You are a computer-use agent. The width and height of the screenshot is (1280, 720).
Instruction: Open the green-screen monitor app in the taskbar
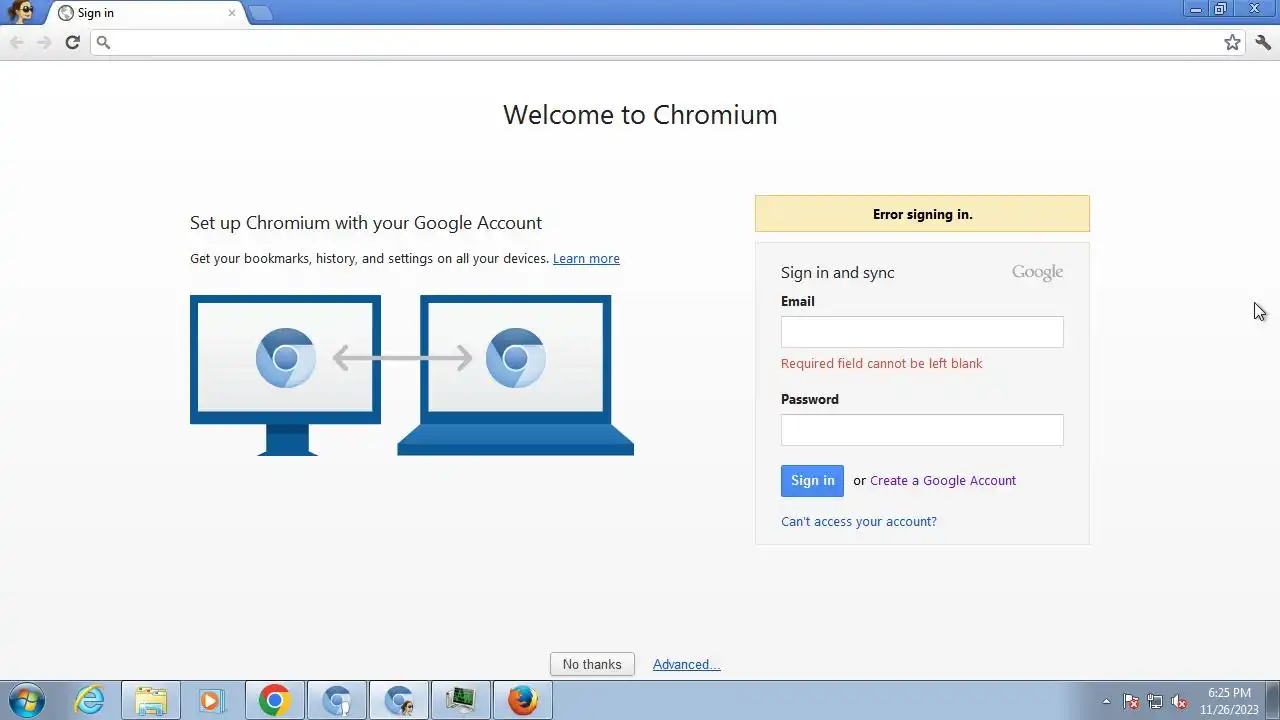[461, 700]
